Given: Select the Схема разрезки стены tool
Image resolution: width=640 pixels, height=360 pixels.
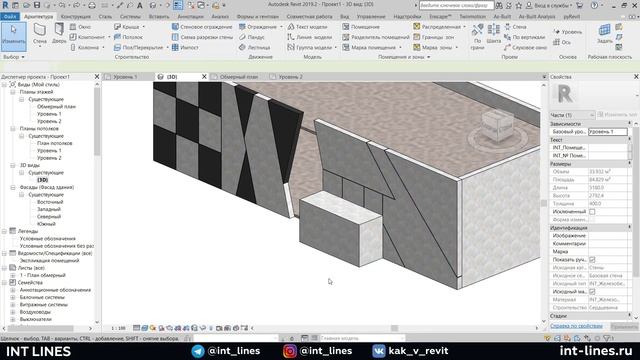Looking at the screenshot, I should click(202, 37).
